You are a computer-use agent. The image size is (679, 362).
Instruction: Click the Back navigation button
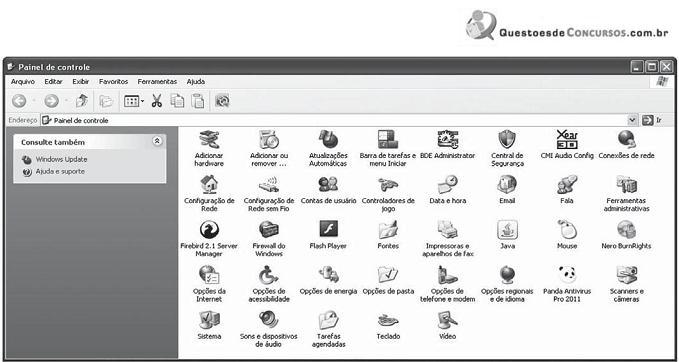click(x=19, y=101)
